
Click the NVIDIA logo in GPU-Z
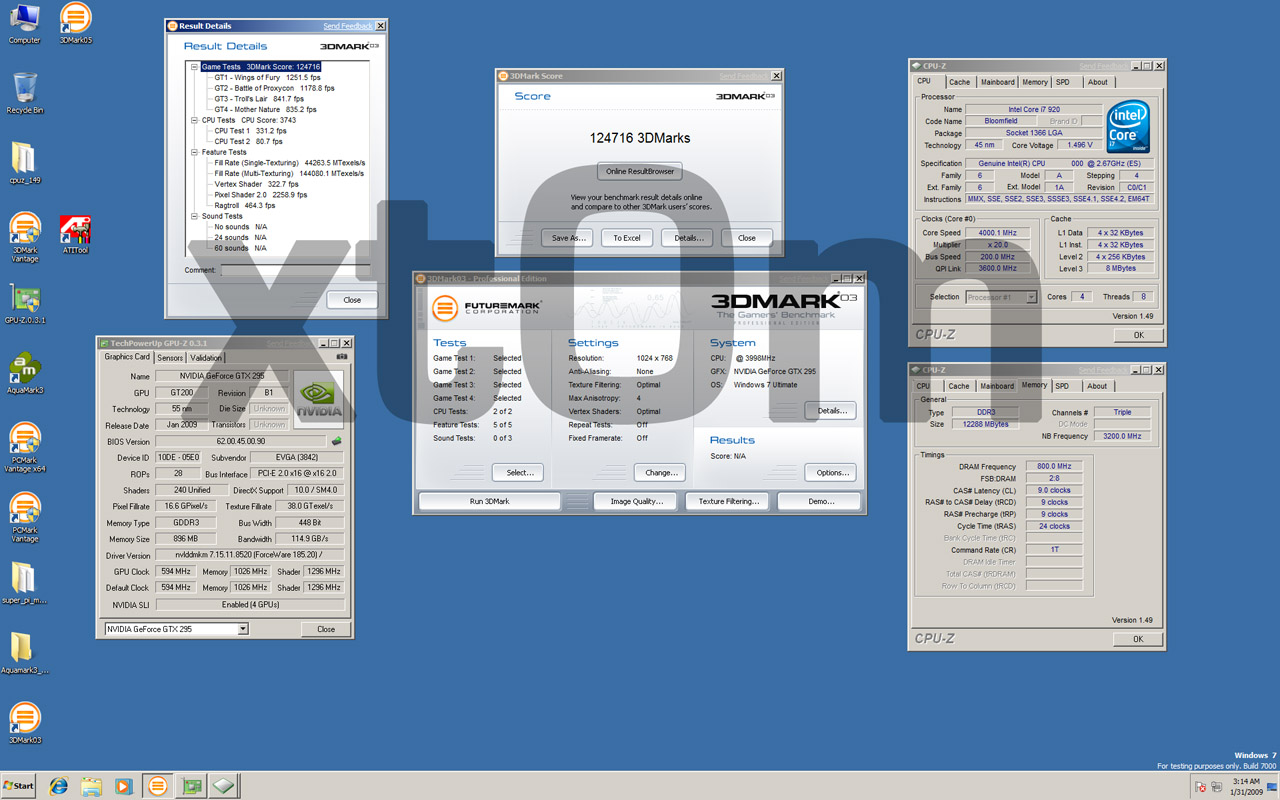(x=318, y=399)
